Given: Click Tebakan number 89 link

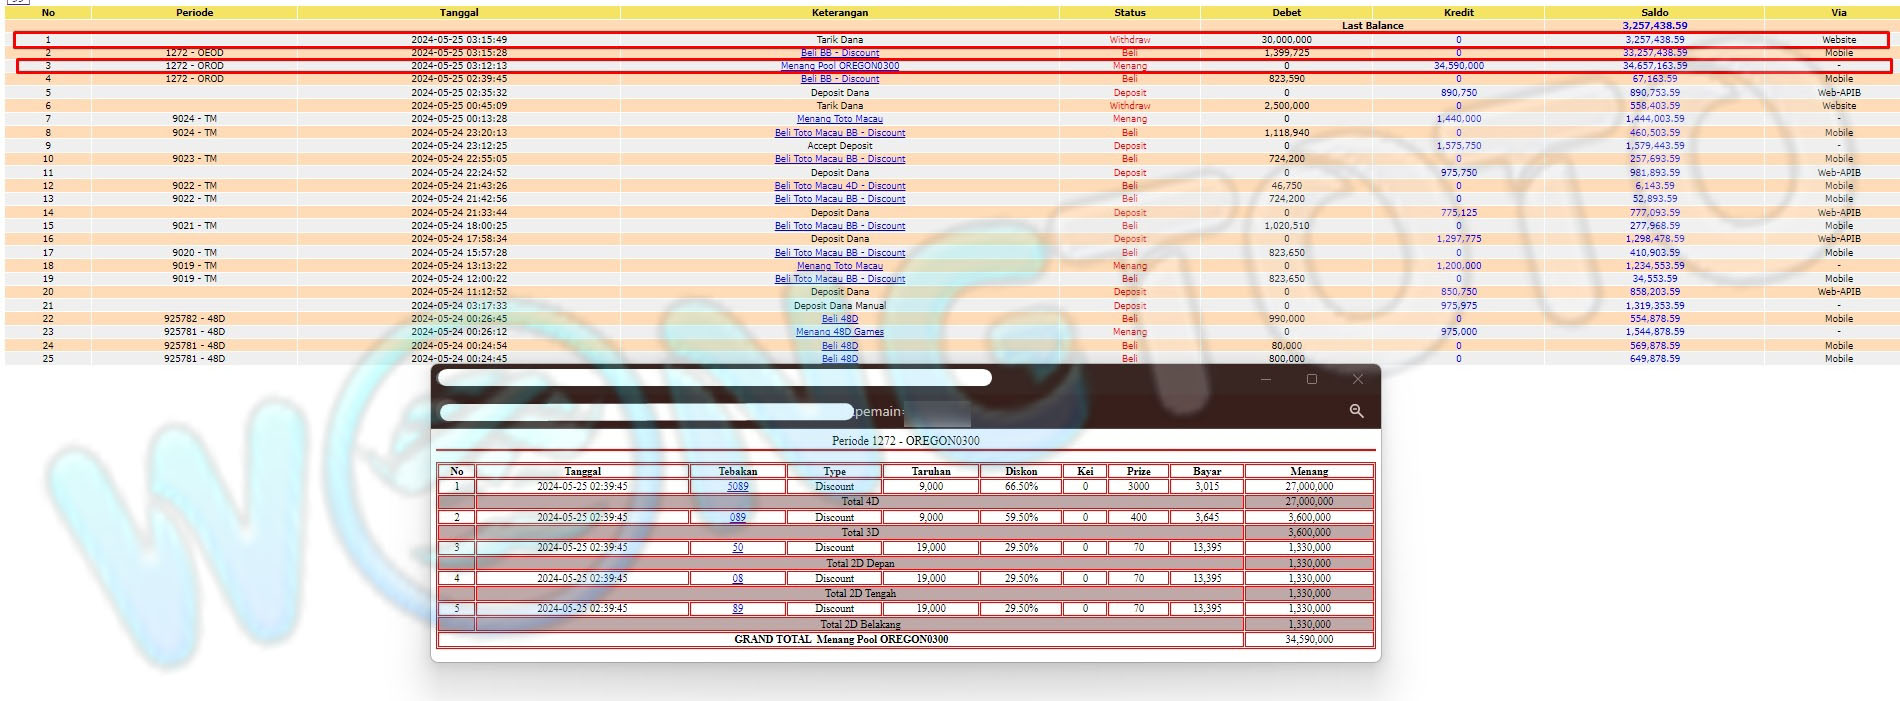Looking at the screenshot, I should coord(737,609).
